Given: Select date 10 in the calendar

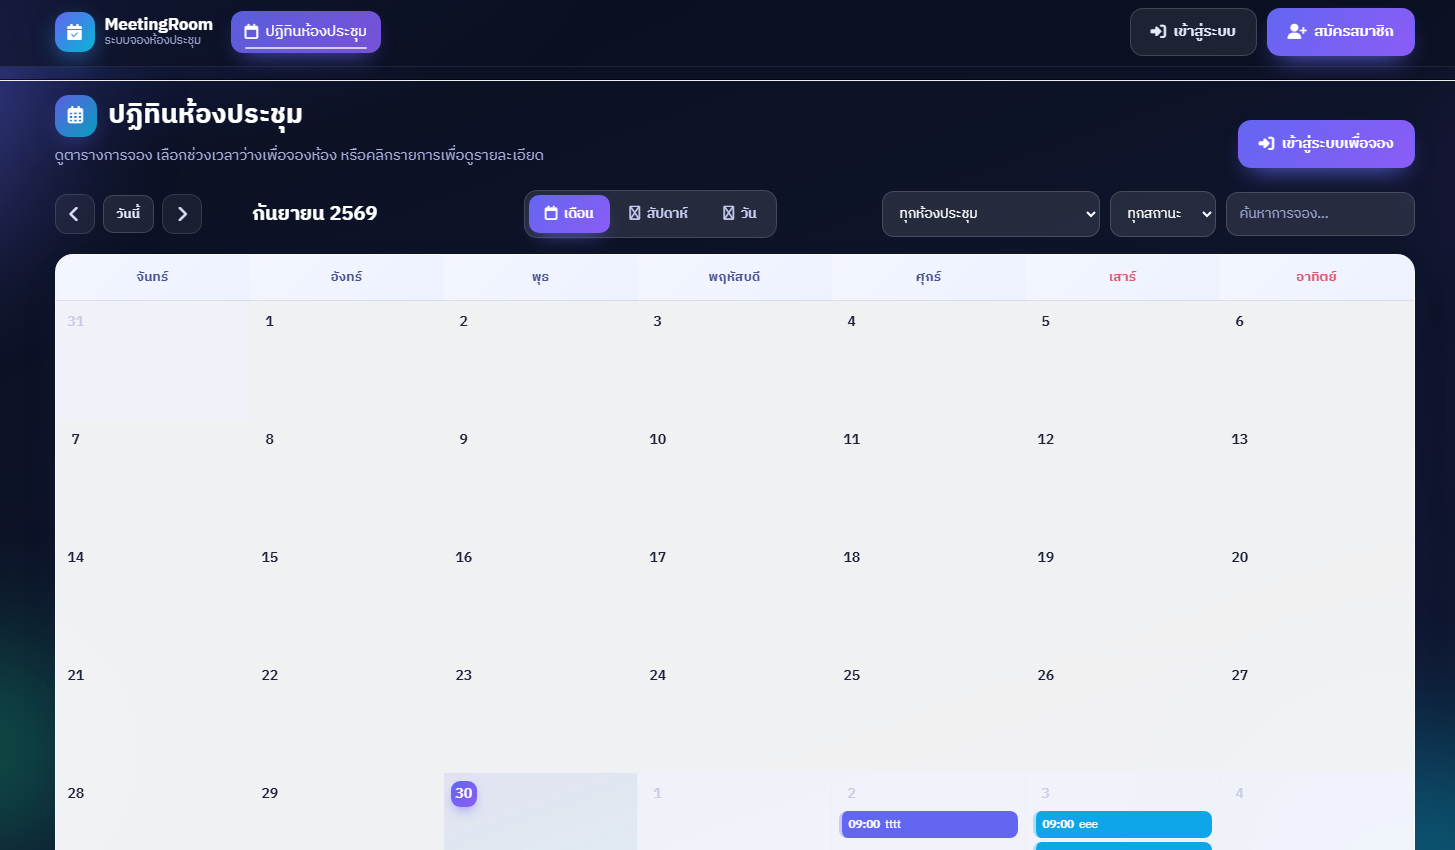Looking at the screenshot, I should [658, 439].
